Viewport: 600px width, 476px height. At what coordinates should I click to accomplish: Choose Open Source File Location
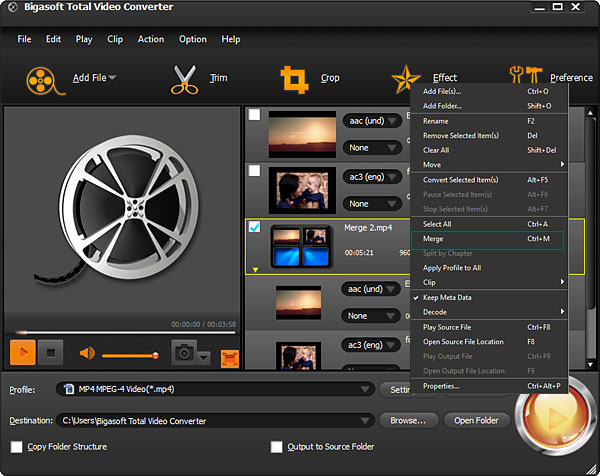(489, 342)
